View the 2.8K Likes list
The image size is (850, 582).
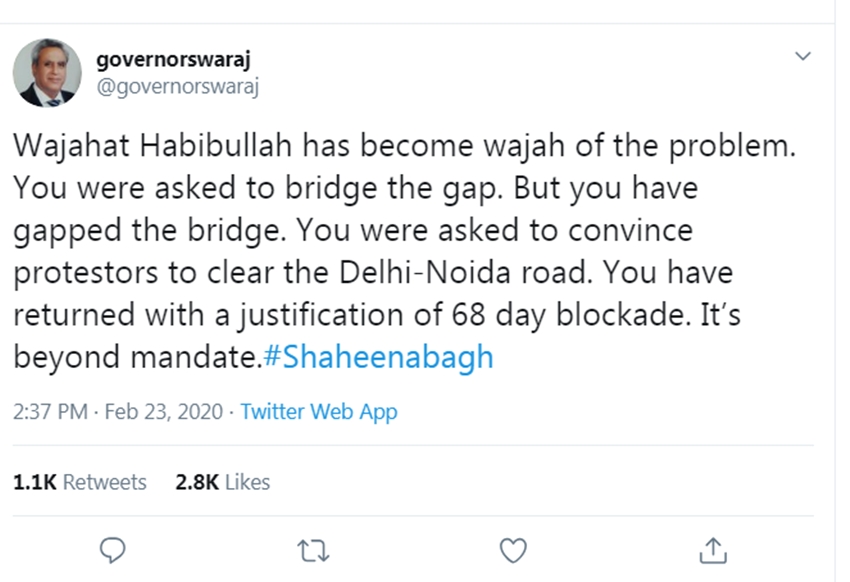[223, 481]
